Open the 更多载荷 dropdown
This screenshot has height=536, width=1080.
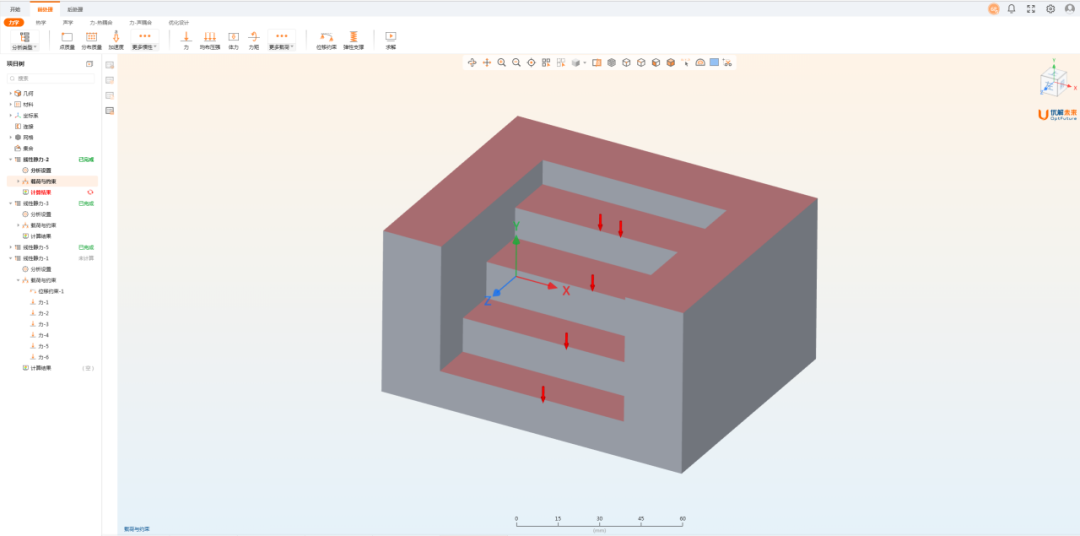tap(281, 40)
